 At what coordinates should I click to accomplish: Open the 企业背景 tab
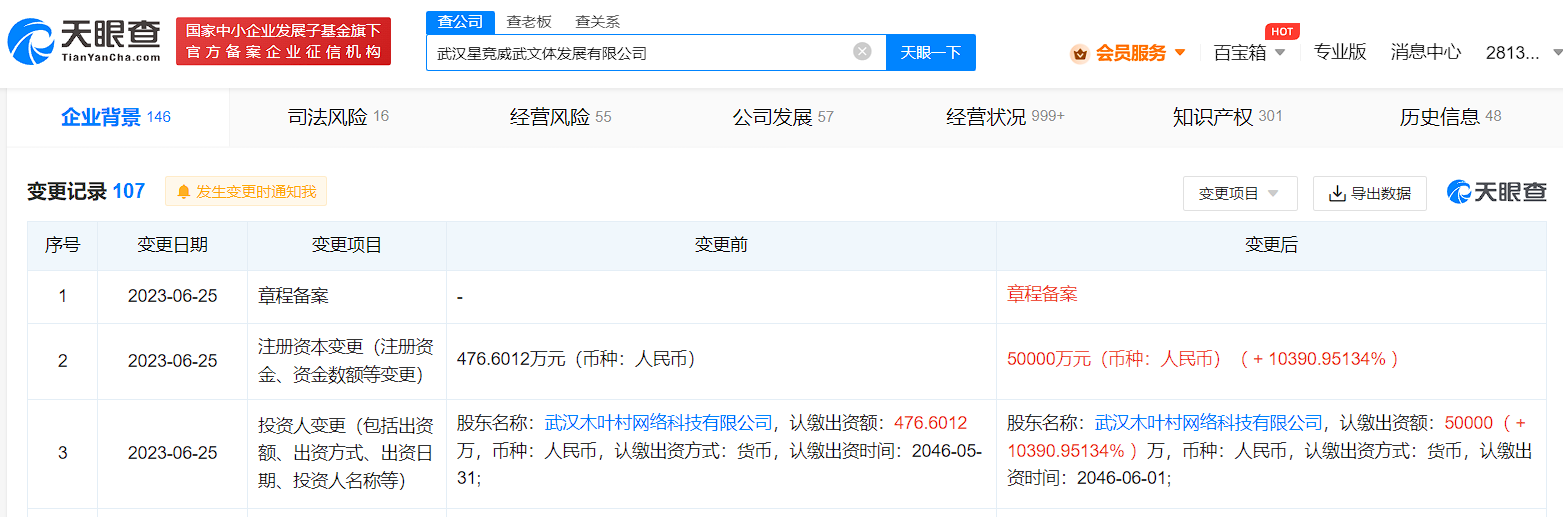click(x=116, y=117)
